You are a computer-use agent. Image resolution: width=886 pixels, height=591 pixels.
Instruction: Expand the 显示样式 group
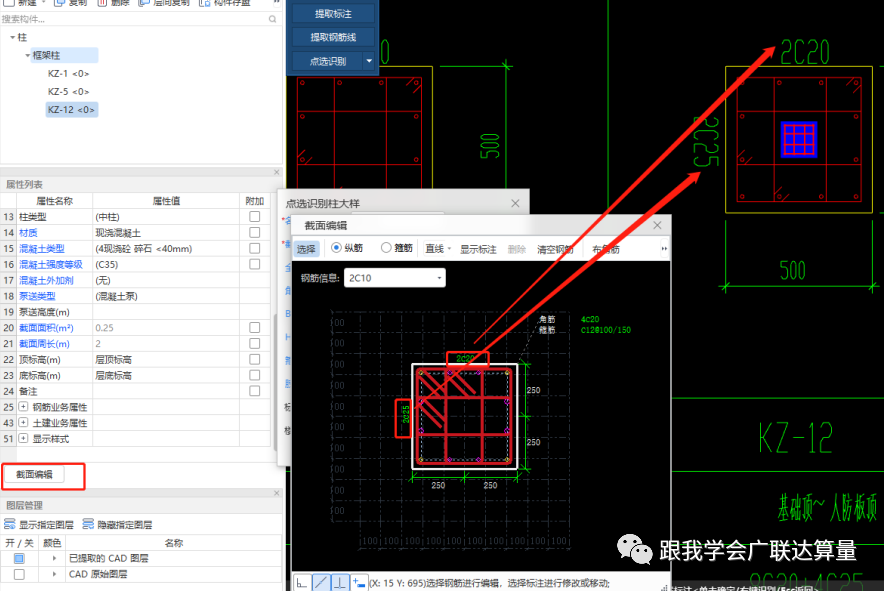tap(23, 438)
